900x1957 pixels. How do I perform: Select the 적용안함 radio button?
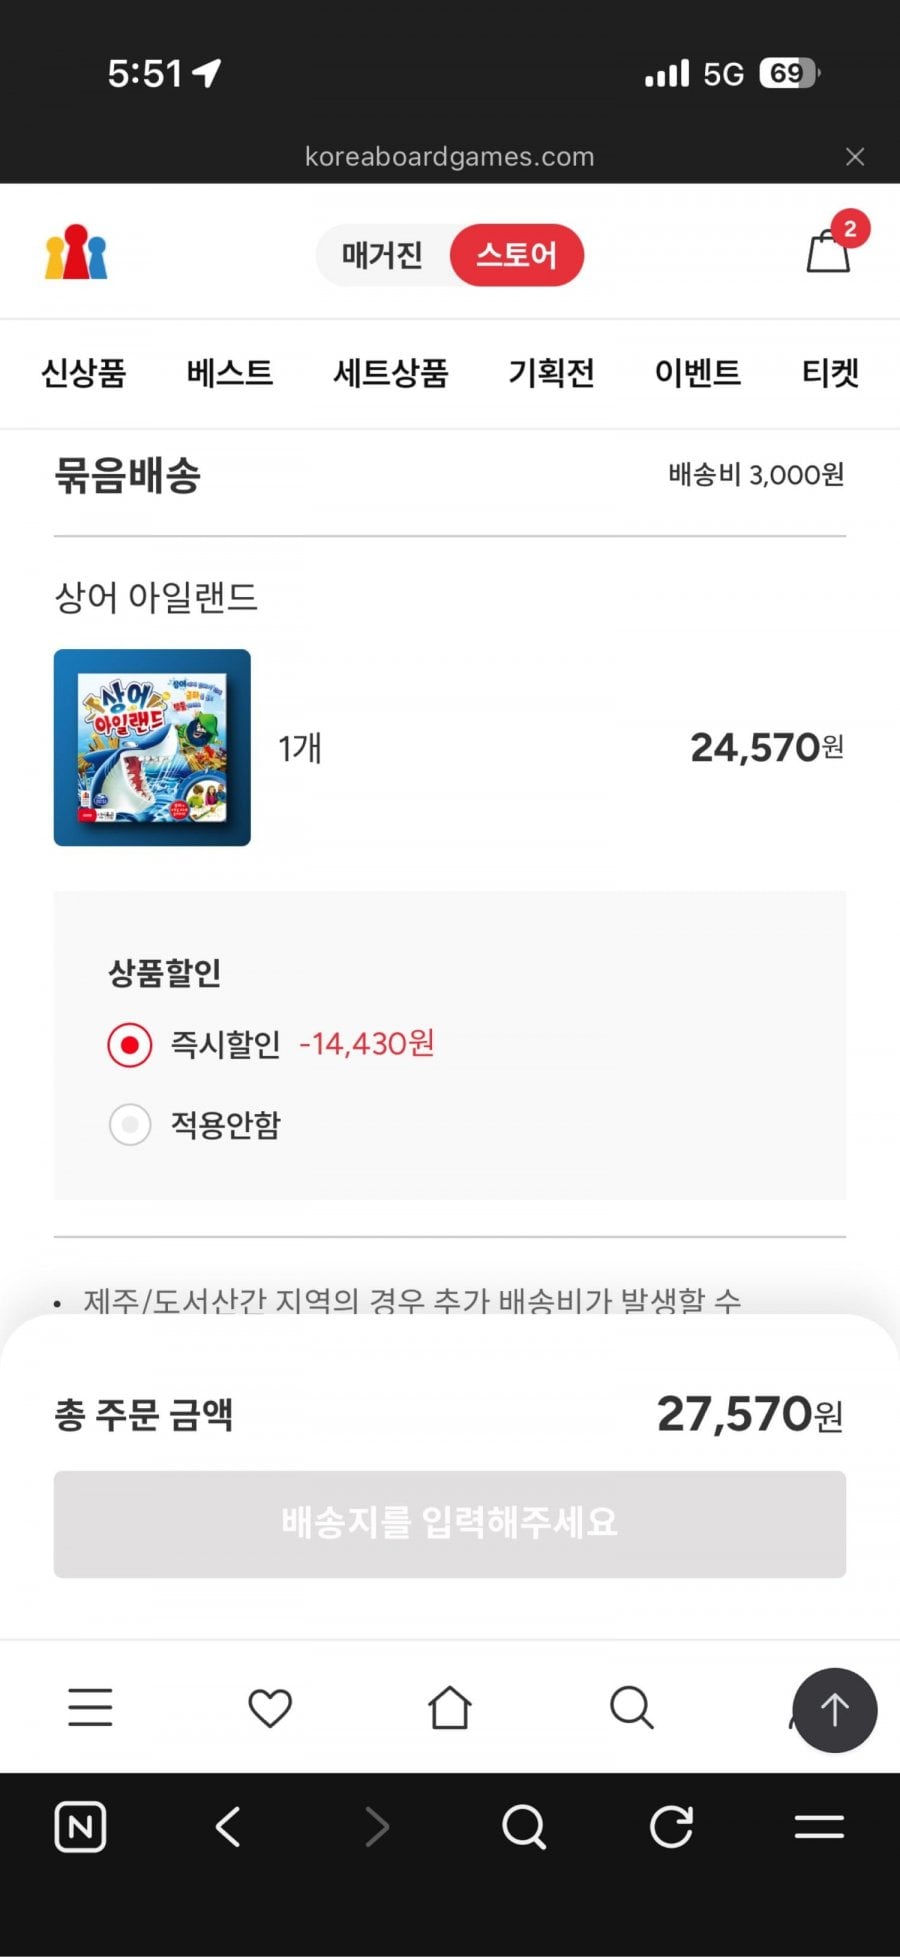(130, 1125)
